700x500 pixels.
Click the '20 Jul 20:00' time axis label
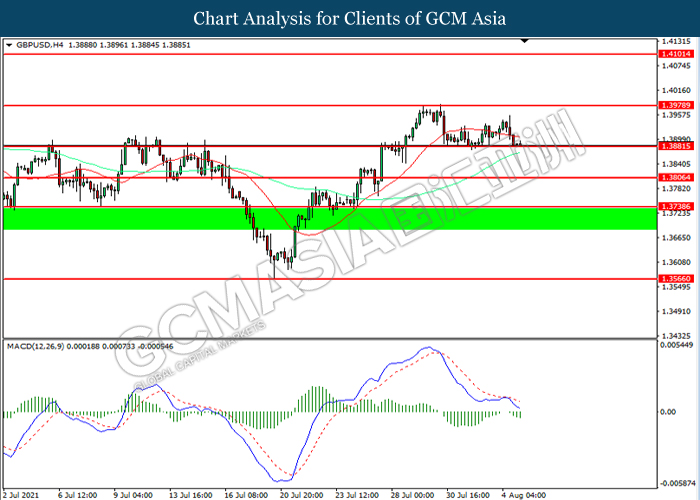click(x=301, y=495)
